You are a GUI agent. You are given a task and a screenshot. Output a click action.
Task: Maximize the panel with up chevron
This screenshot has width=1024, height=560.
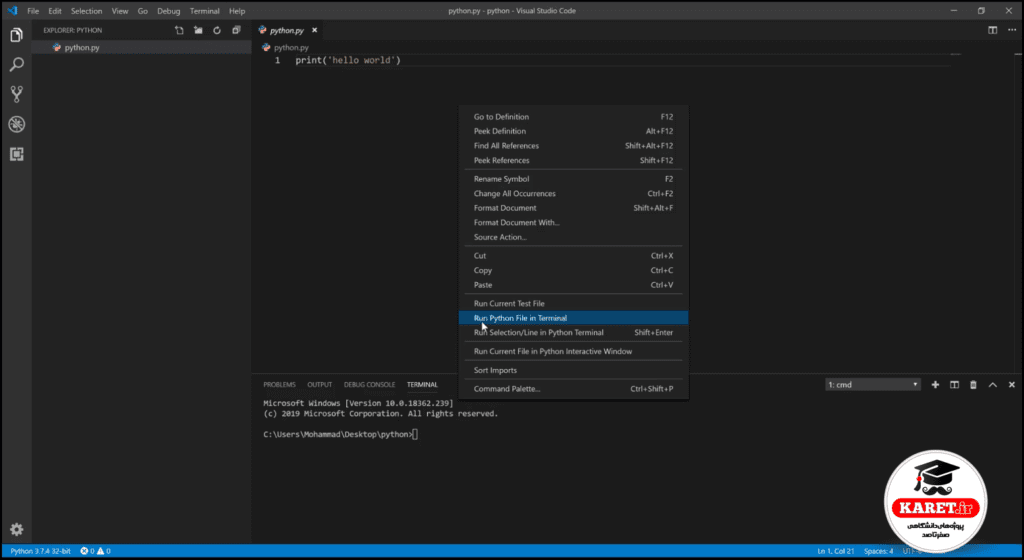click(993, 384)
